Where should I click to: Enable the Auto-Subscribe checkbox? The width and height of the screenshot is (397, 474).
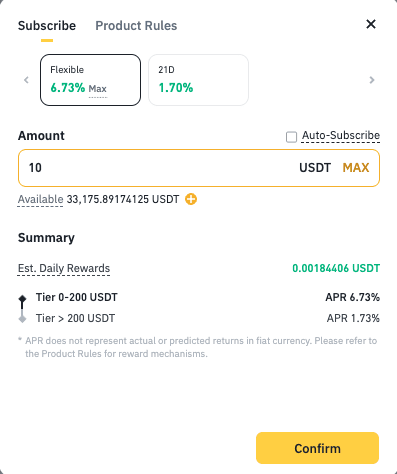point(291,137)
